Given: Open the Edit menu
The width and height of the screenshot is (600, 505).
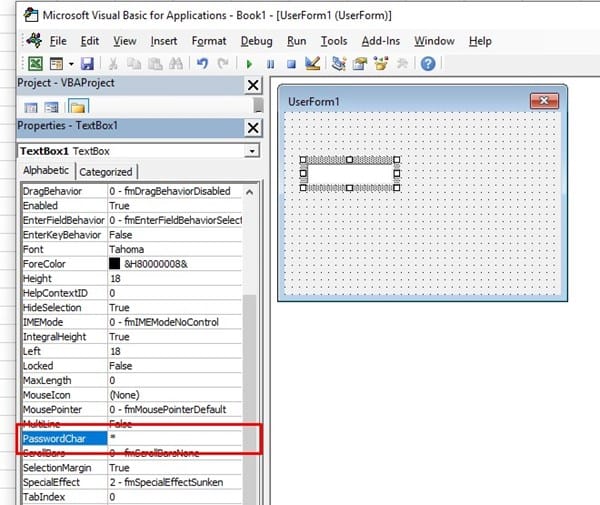Looking at the screenshot, I should [x=90, y=41].
